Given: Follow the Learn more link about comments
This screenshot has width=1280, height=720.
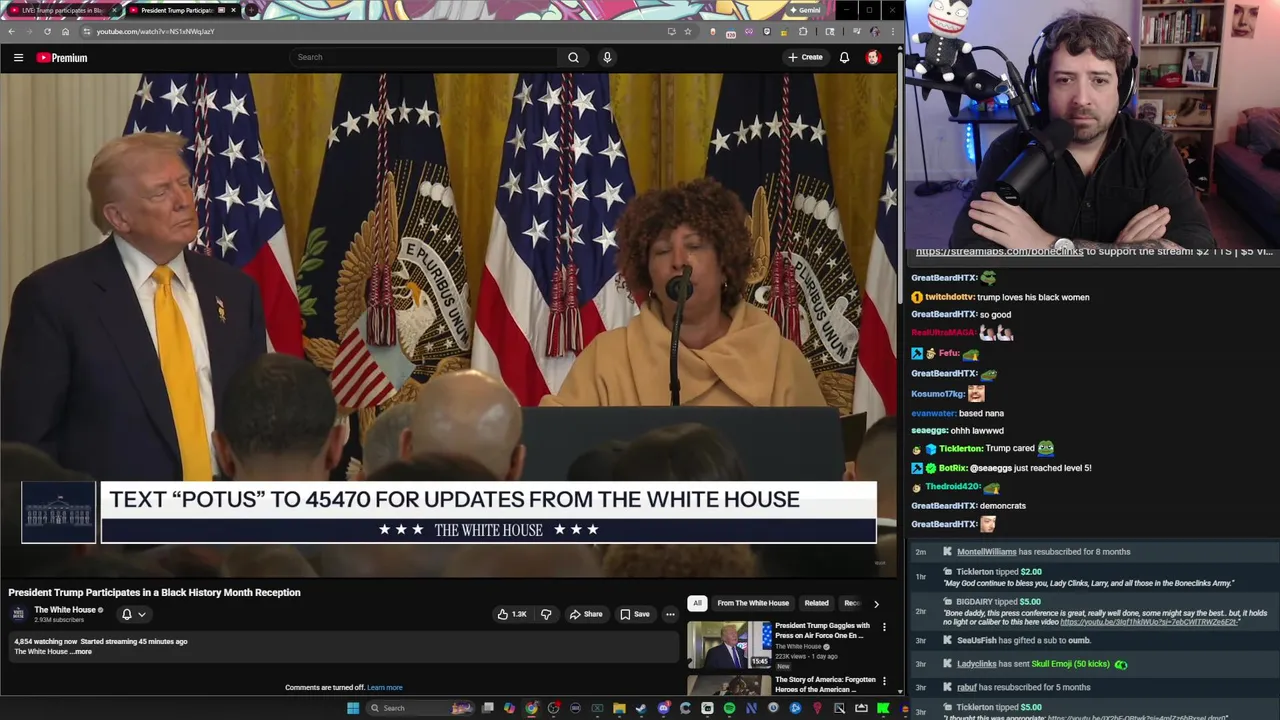Looking at the screenshot, I should point(385,687).
